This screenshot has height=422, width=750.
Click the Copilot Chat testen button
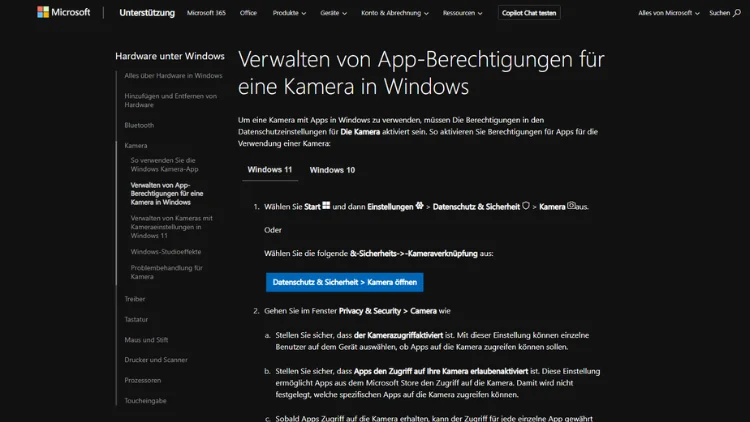click(x=529, y=13)
